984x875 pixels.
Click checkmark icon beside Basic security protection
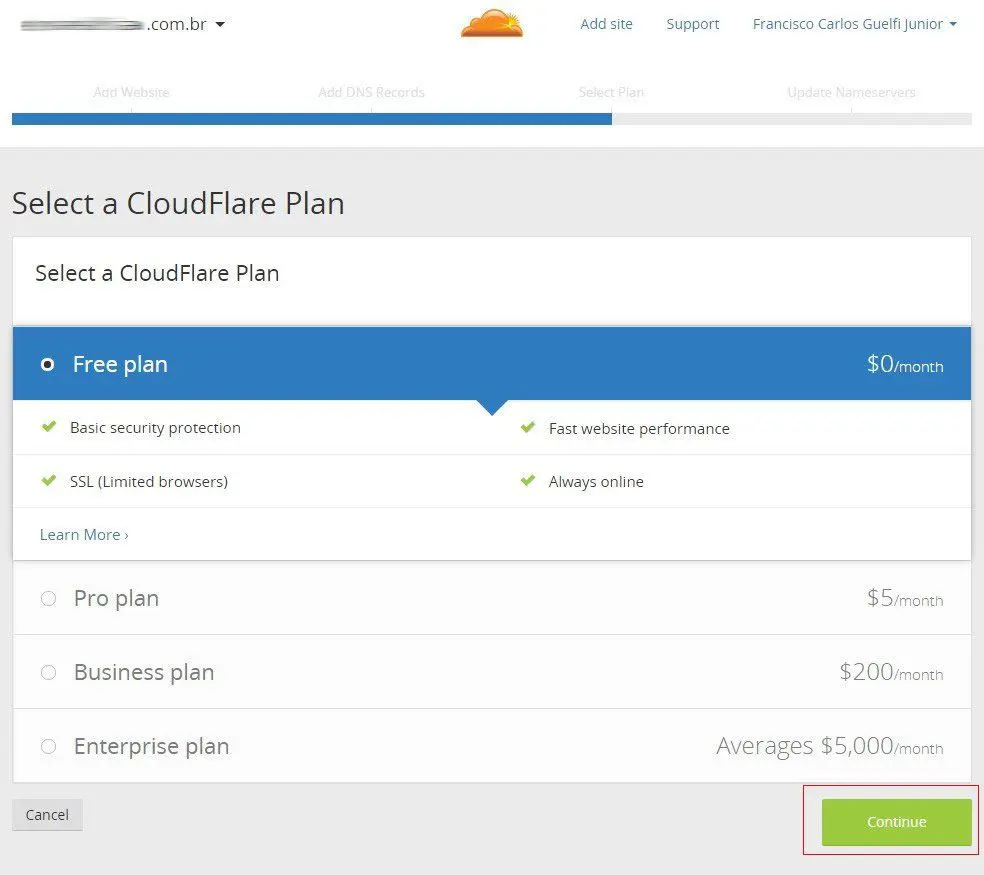[x=48, y=427]
